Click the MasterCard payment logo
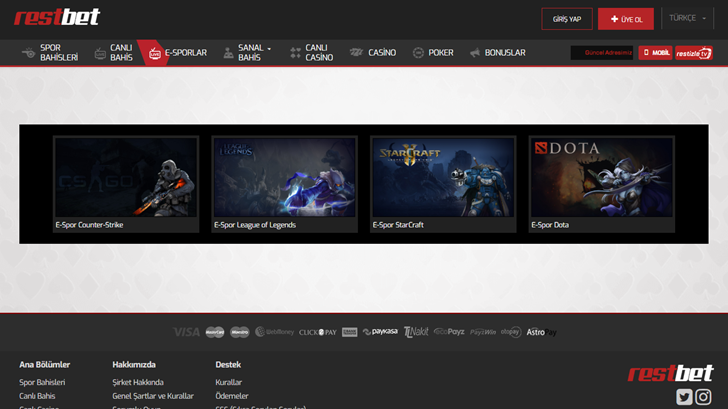 pos(215,332)
